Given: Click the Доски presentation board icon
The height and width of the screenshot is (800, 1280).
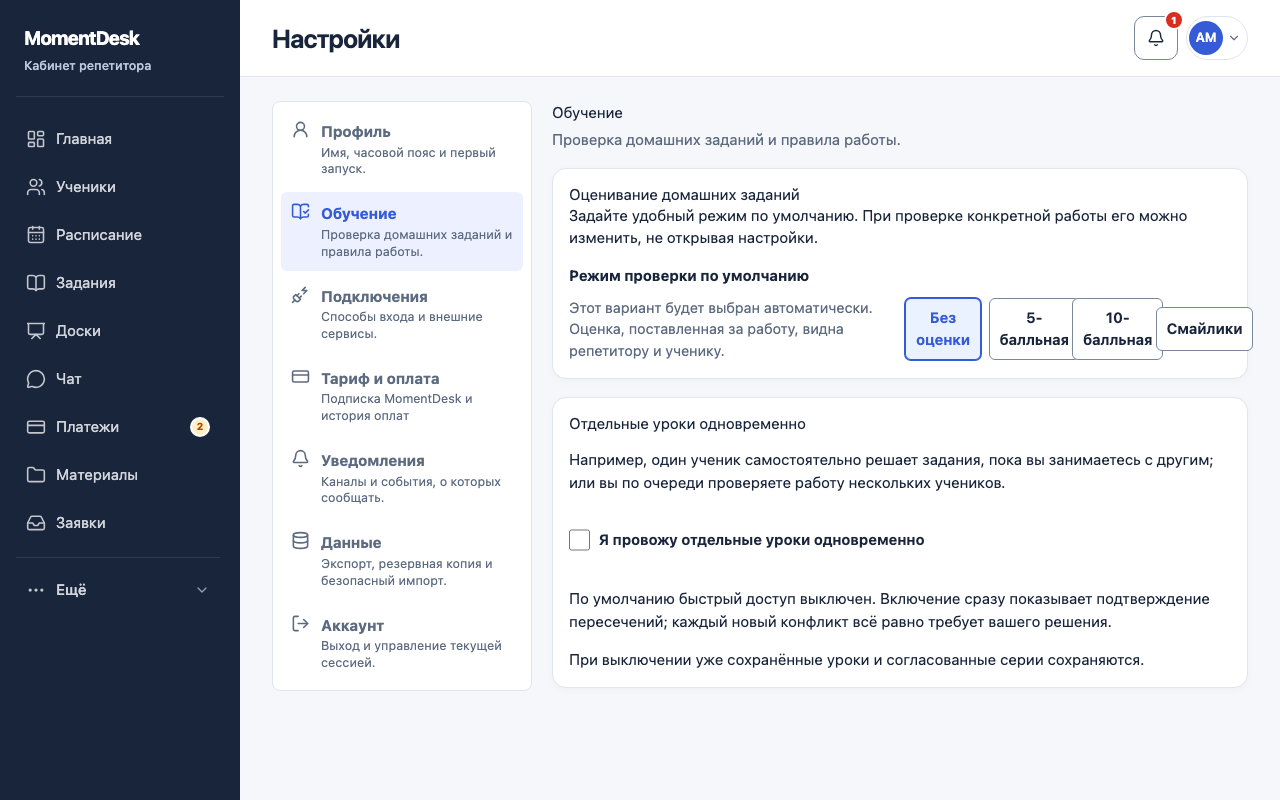Looking at the screenshot, I should 36,331.
